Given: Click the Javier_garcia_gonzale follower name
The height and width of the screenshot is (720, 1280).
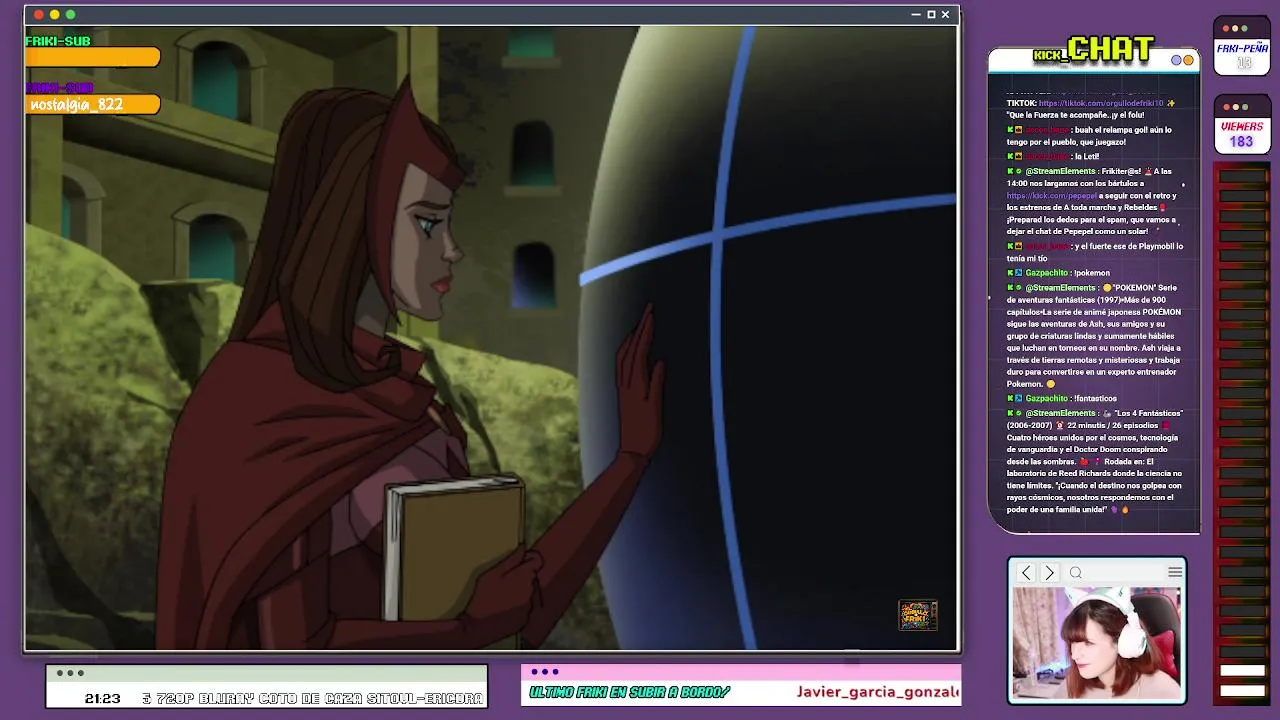Looking at the screenshot, I should click(x=878, y=692).
